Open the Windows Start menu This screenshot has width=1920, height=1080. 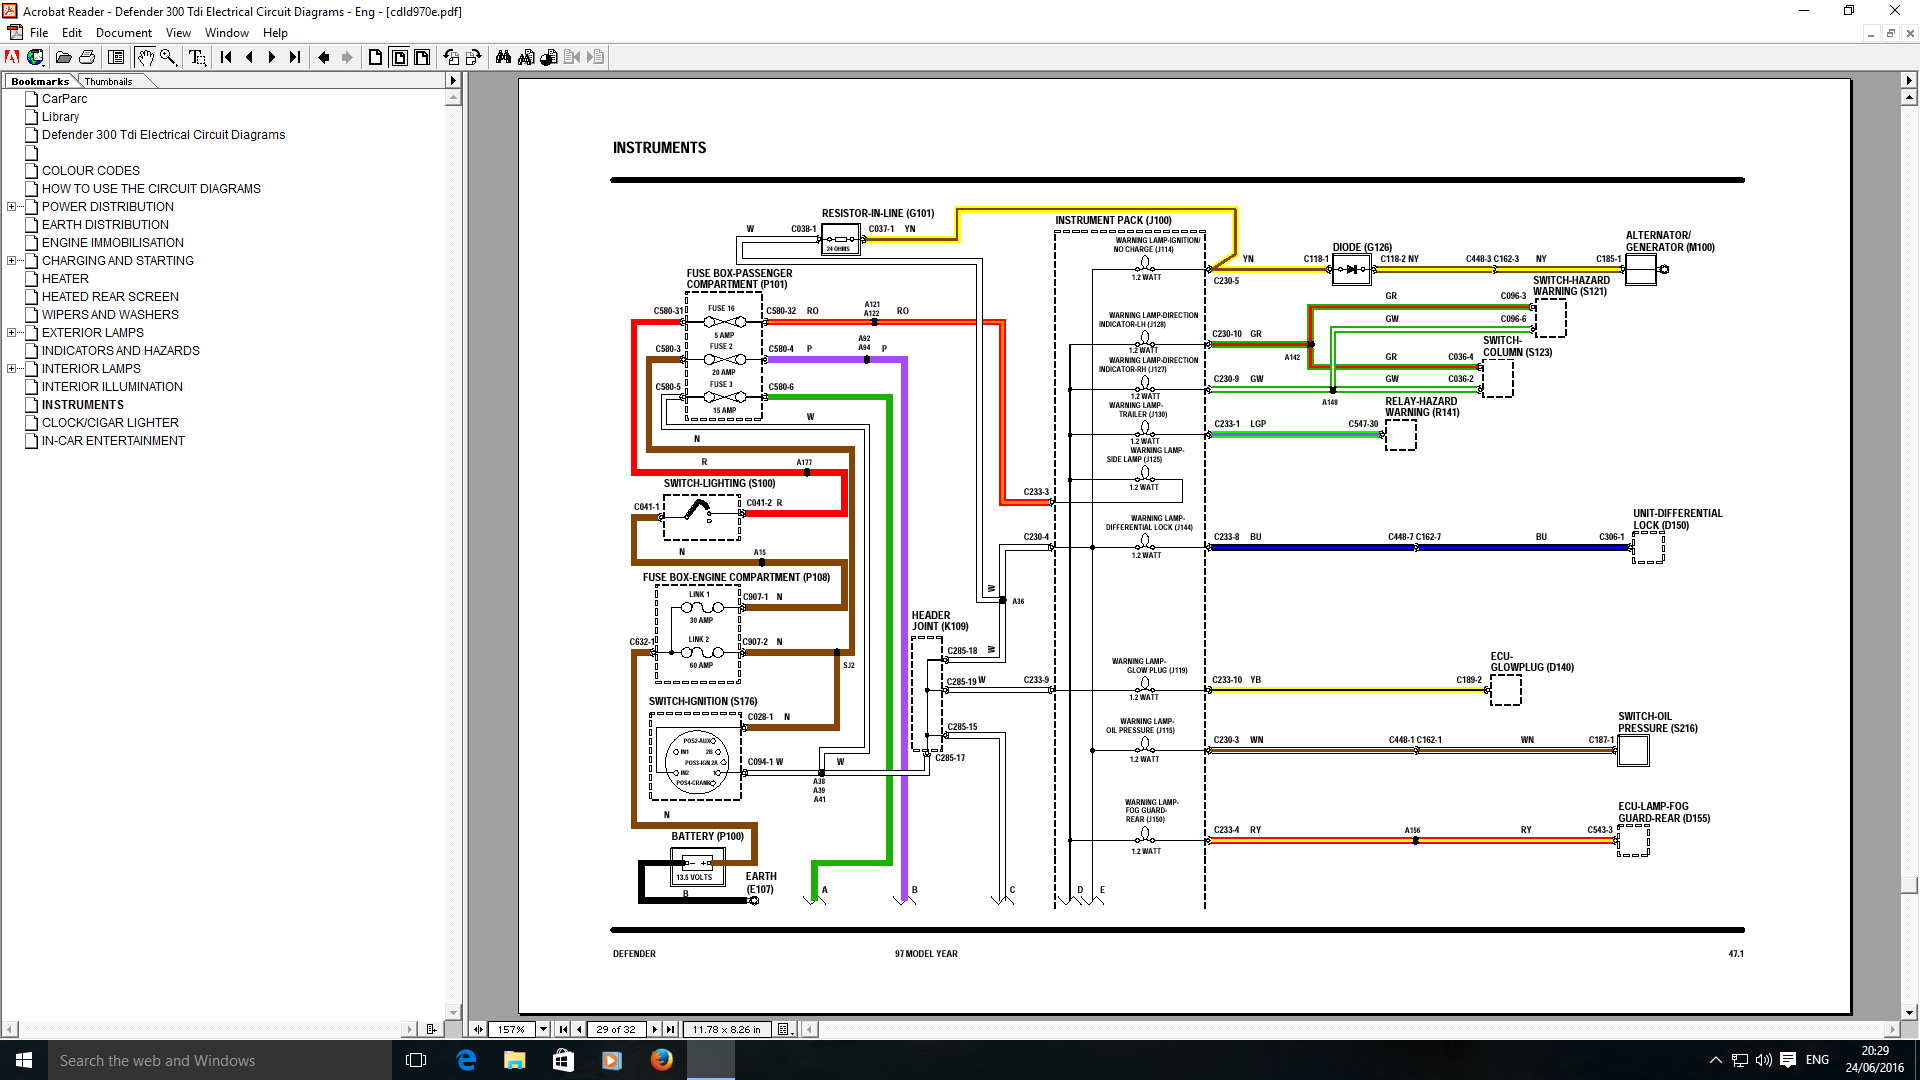24,1060
